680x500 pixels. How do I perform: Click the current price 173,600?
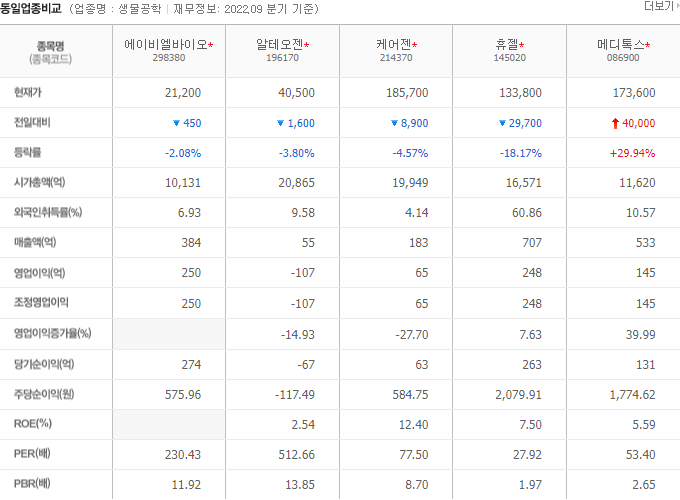coord(634,93)
